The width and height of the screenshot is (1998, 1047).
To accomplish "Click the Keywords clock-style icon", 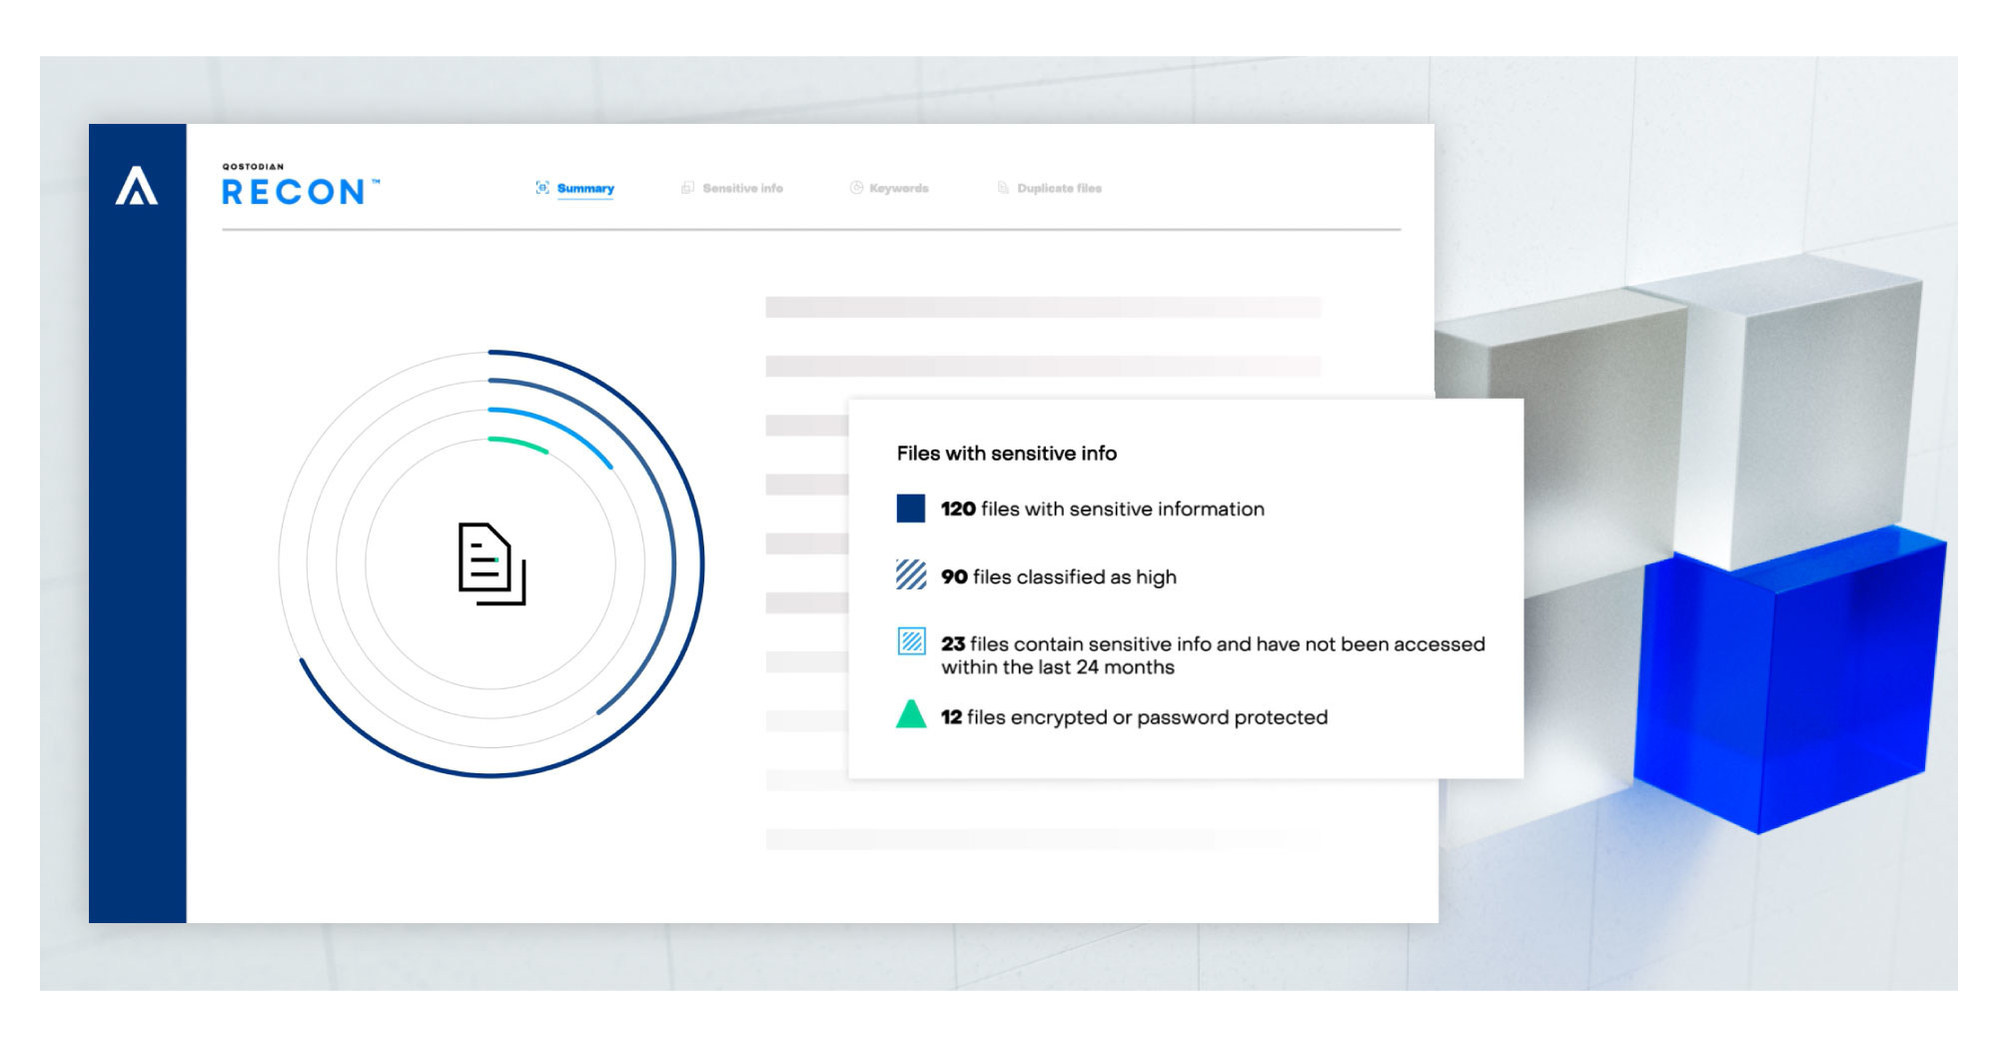I will click(855, 187).
